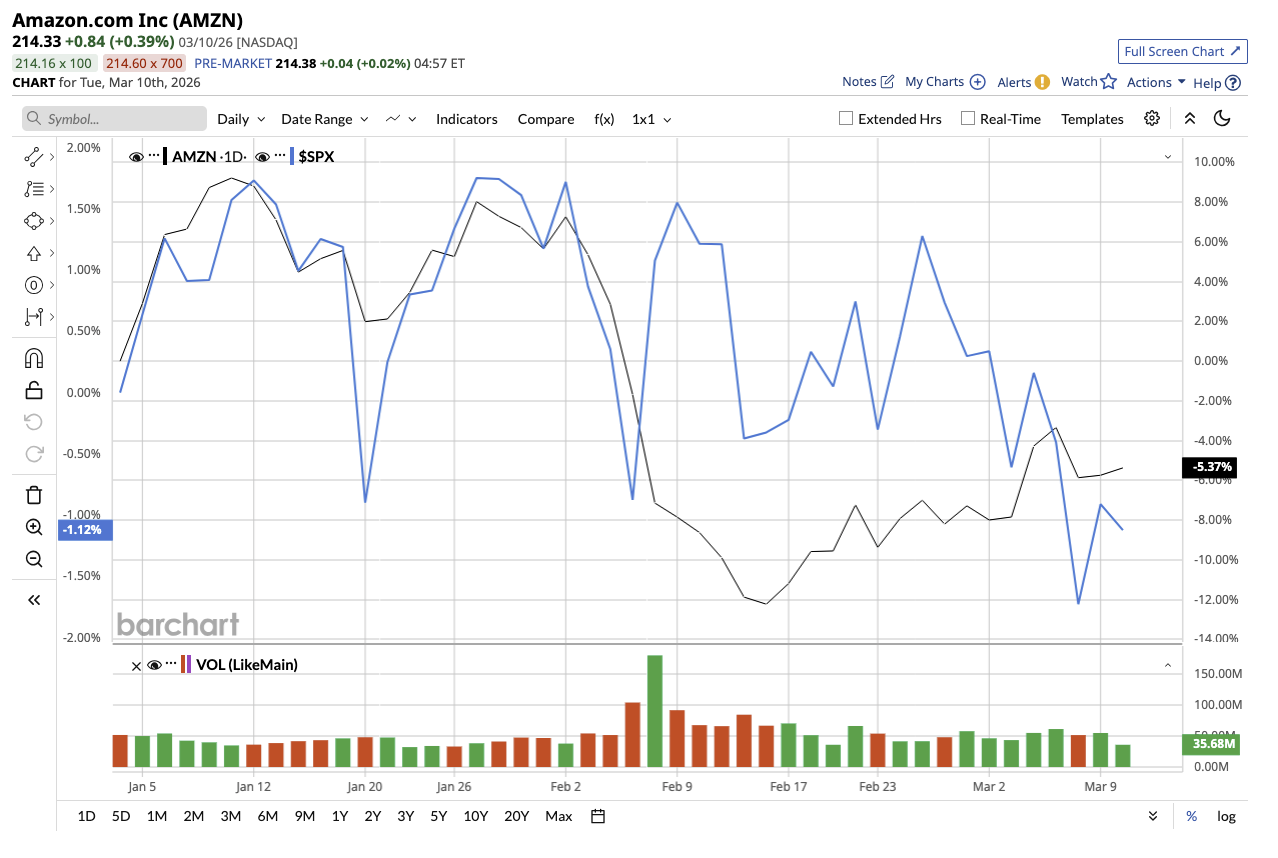
Task: Toggle log scale mode
Action: (x=1226, y=816)
